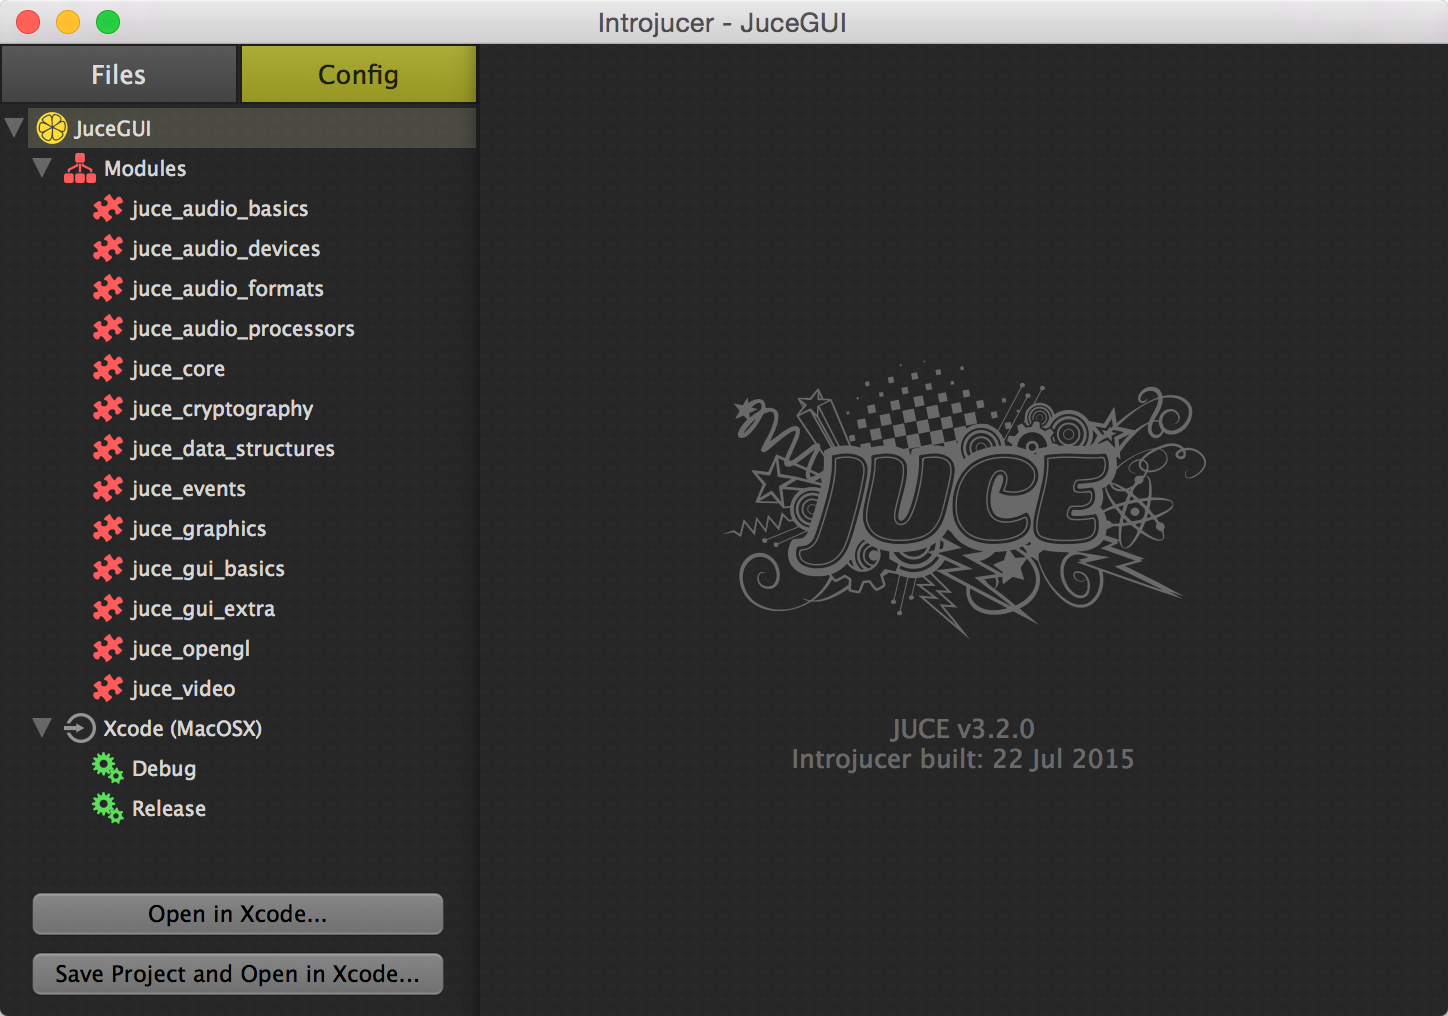The image size is (1448, 1016).
Task: Select the juce_video module
Action: coord(182,688)
